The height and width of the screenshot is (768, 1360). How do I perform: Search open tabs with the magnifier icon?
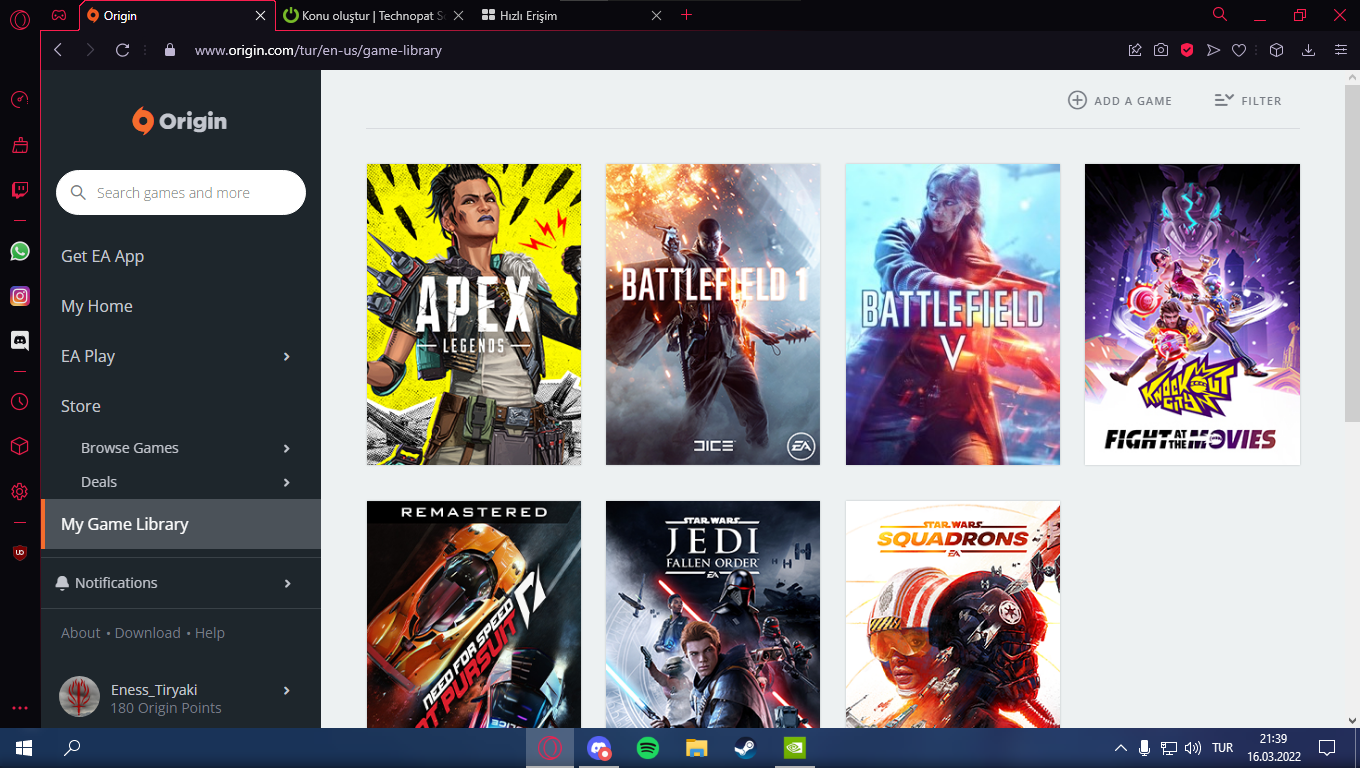[x=1220, y=15]
